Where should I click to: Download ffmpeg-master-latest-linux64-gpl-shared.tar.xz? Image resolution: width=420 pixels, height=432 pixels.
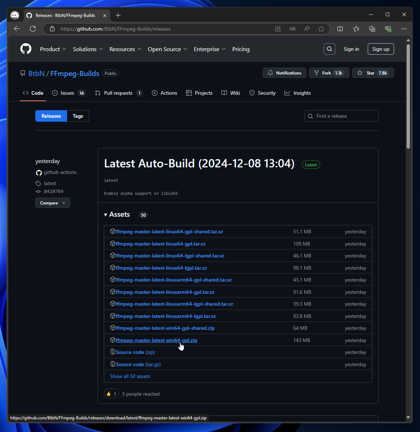[x=169, y=232]
